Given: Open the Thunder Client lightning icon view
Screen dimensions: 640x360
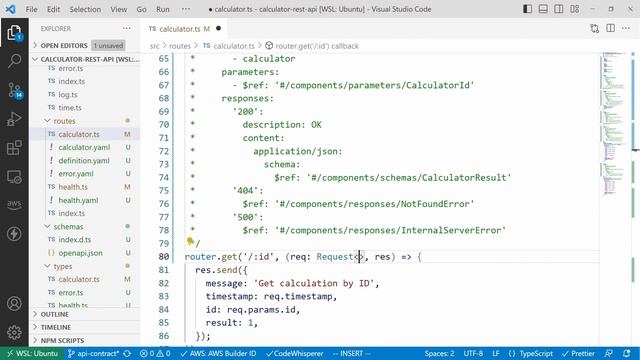Looking at the screenshot, I should 14,234.
